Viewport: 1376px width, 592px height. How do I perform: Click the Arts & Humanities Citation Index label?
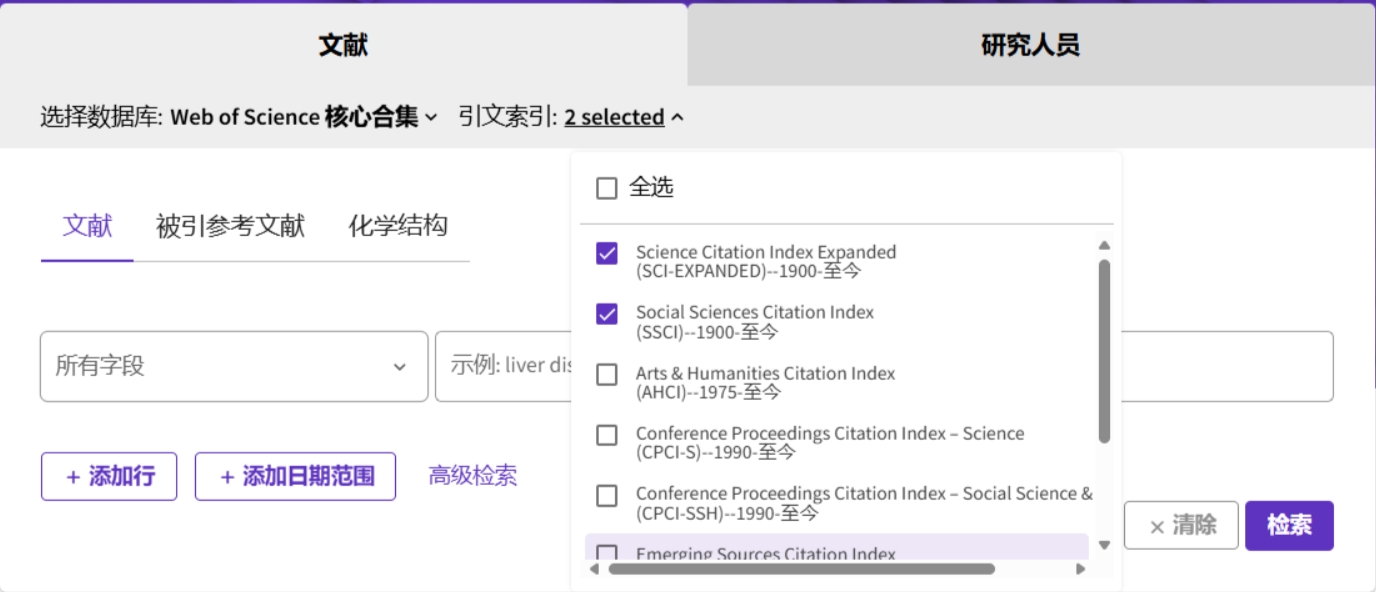click(x=765, y=382)
